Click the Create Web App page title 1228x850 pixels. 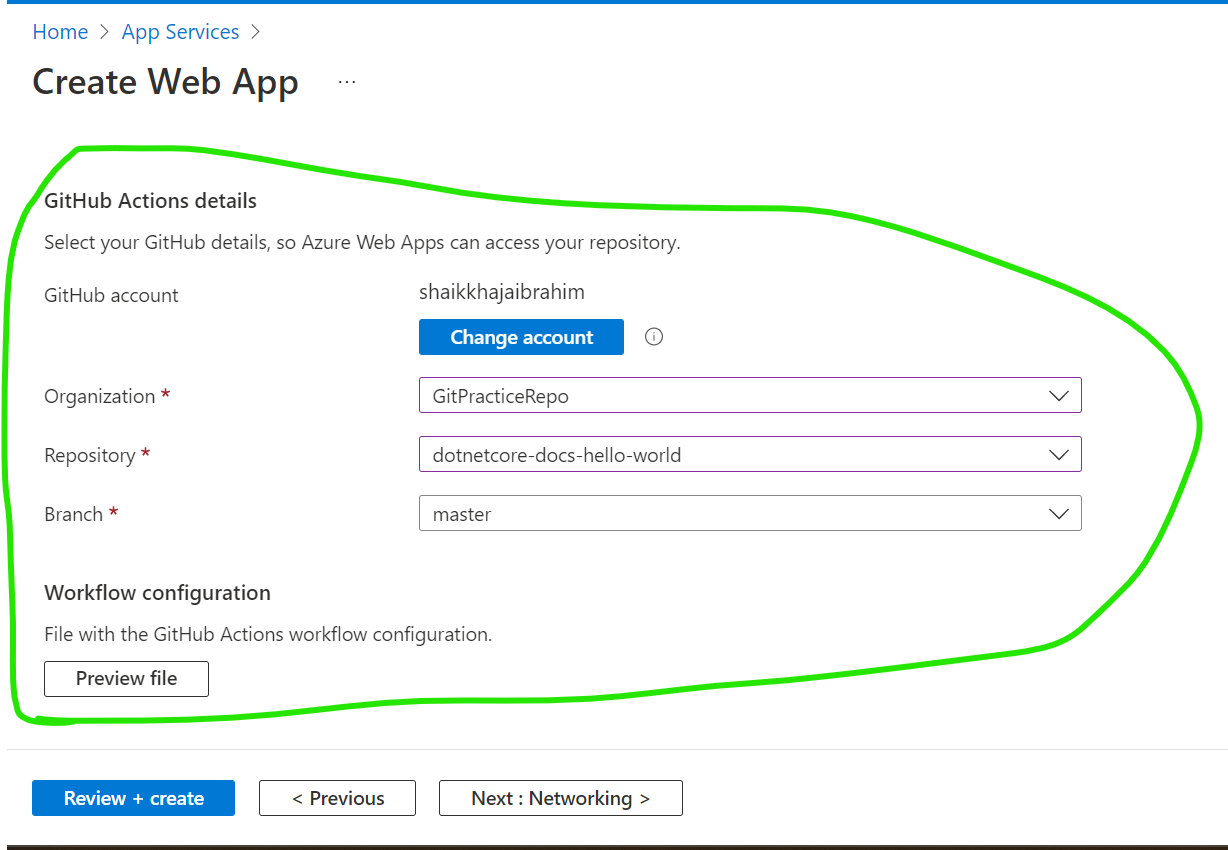pos(165,82)
